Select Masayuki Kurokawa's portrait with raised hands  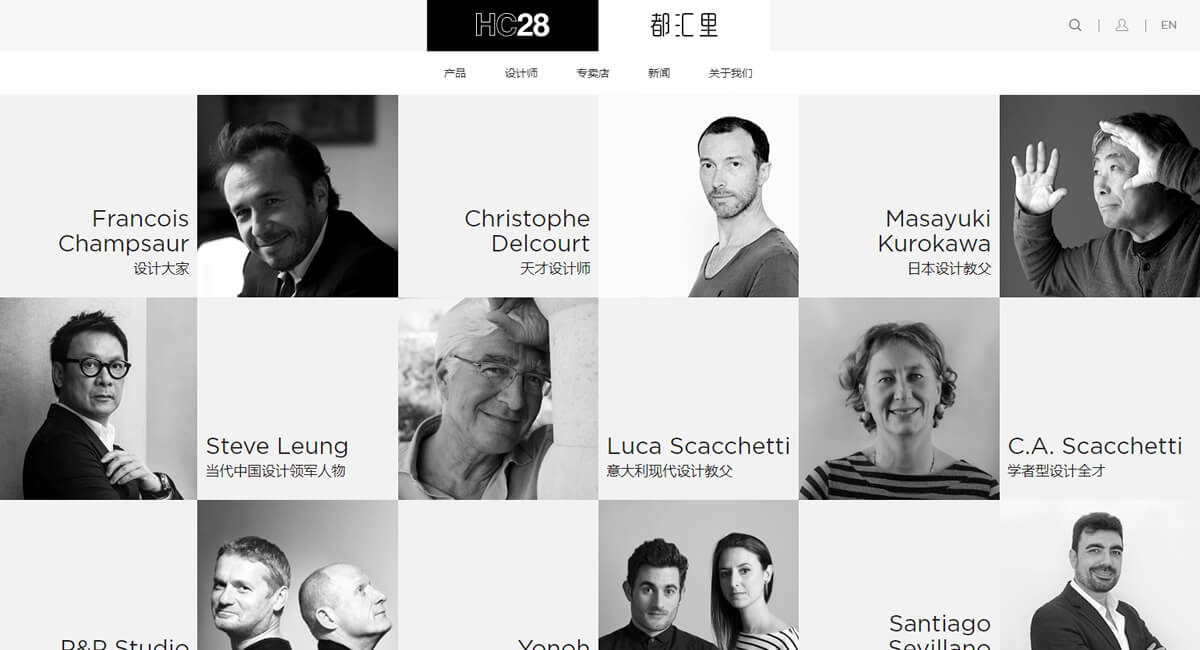point(1100,196)
